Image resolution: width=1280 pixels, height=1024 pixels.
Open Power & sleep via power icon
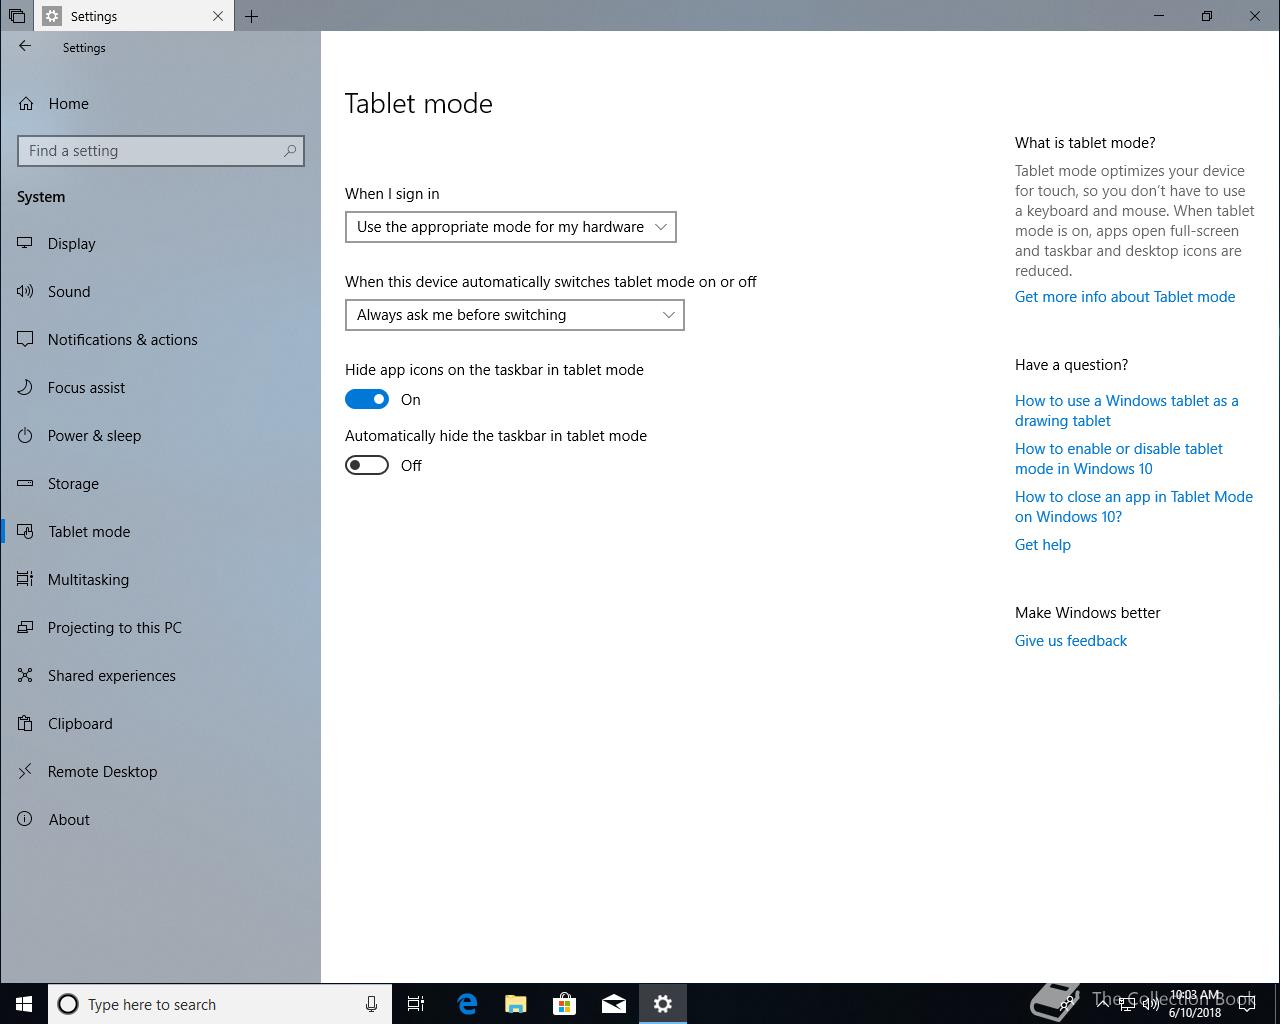pyautogui.click(x=26, y=436)
